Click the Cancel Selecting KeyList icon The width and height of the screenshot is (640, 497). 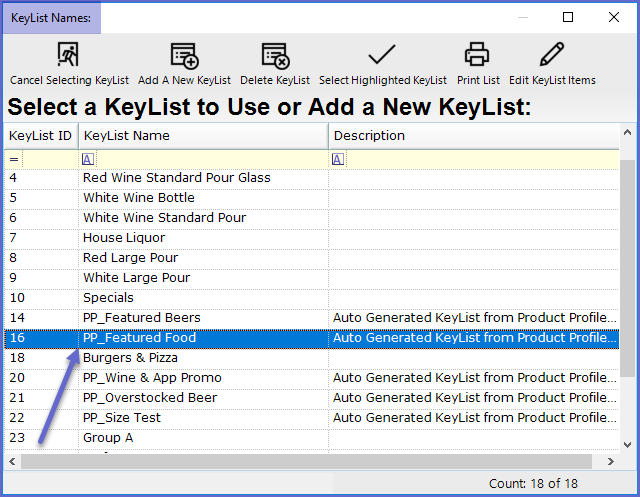(x=68, y=54)
